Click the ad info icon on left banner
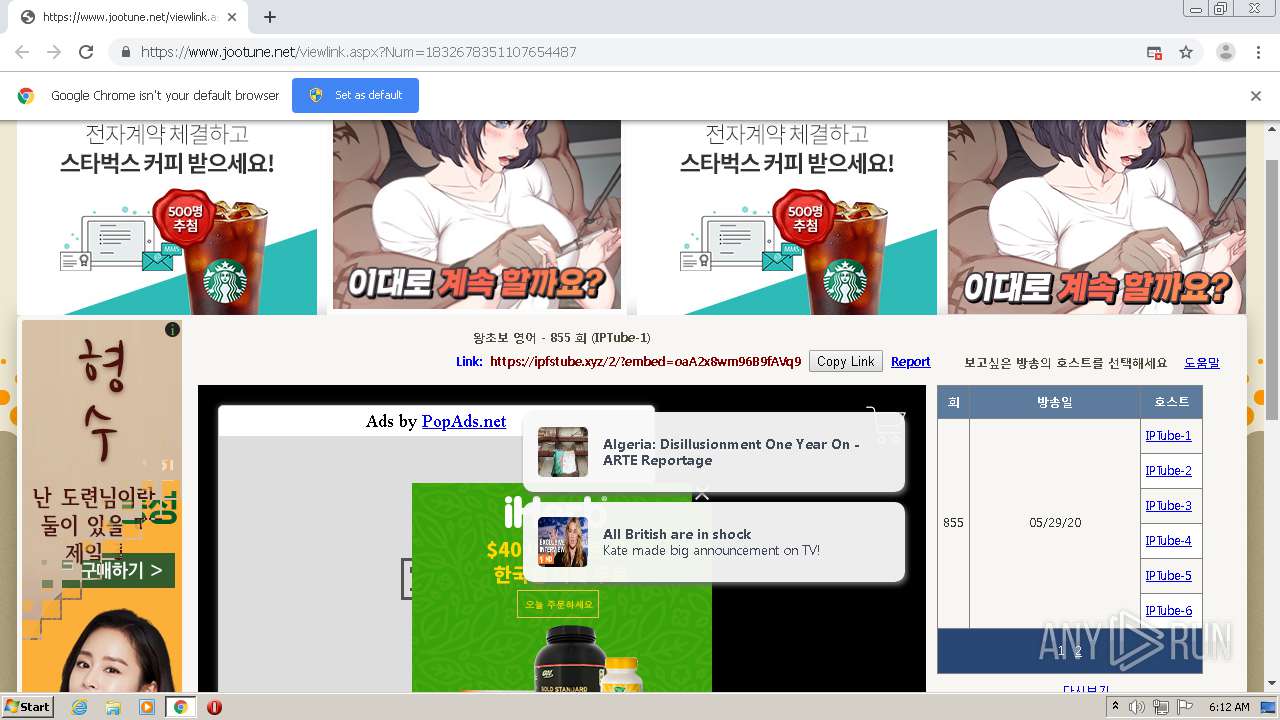 [172, 330]
